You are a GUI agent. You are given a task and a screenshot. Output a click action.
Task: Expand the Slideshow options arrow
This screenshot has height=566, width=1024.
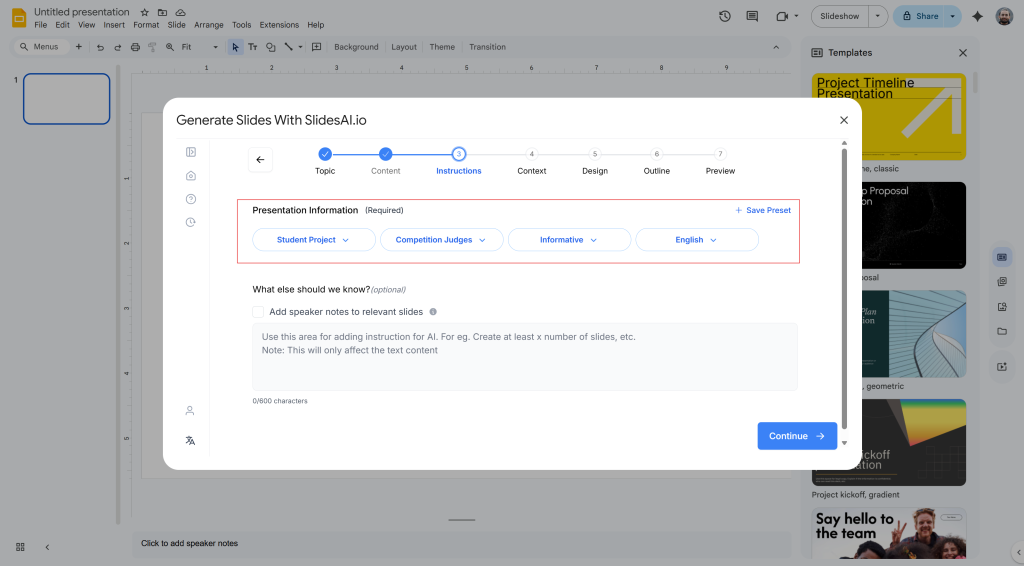[x=878, y=16]
